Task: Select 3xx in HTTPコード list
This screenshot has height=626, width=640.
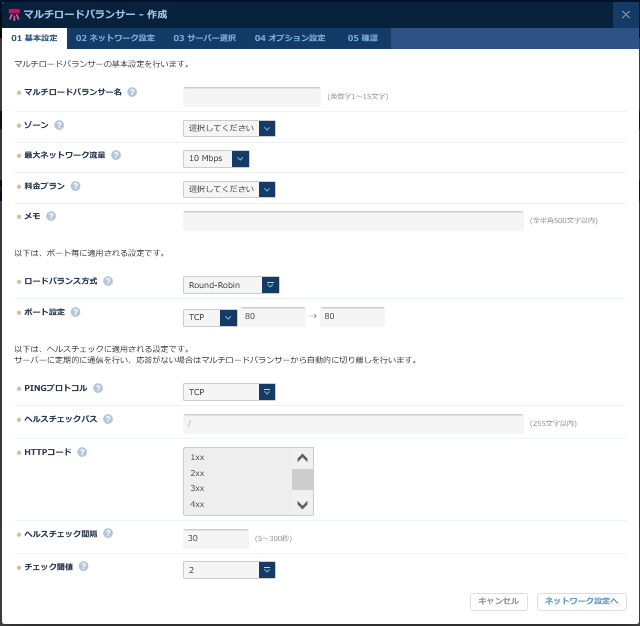Action: tap(238, 488)
